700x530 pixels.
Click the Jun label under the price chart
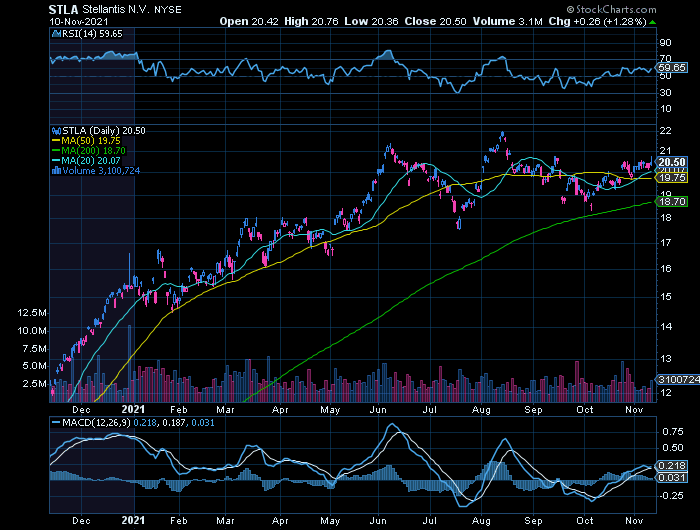pyautogui.click(x=378, y=409)
